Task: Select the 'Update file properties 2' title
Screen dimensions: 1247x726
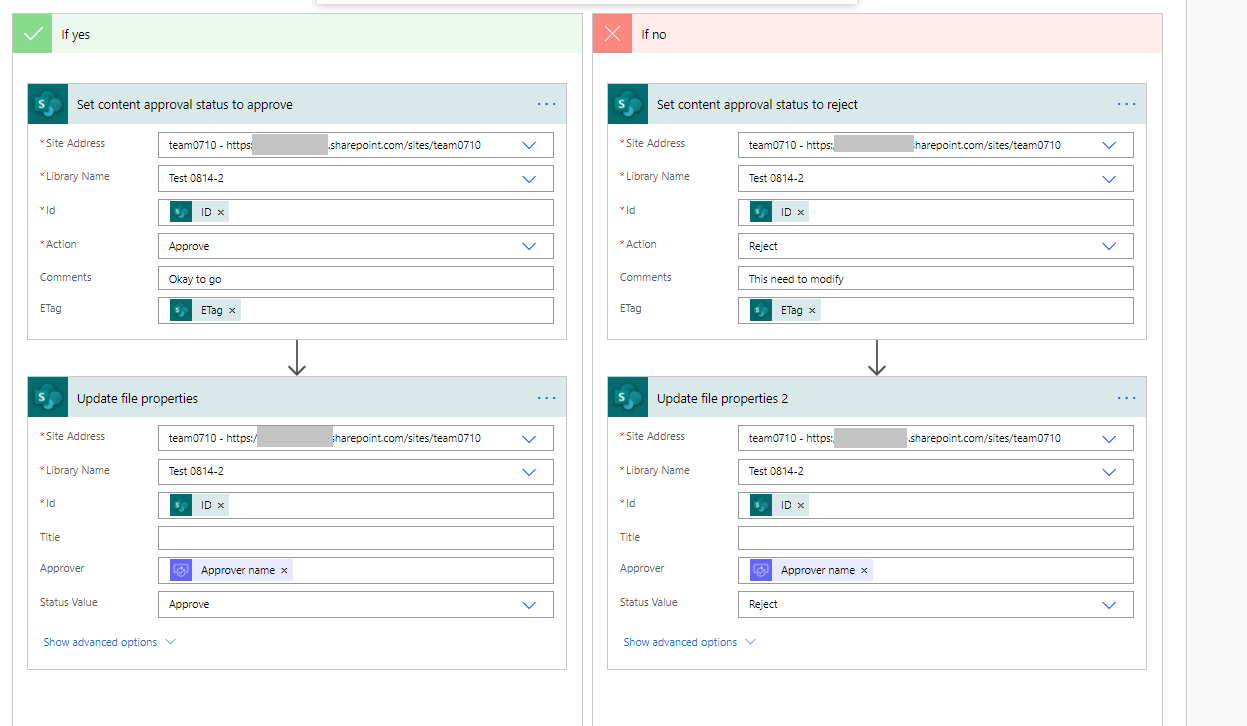Action: [x=722, y=398]
